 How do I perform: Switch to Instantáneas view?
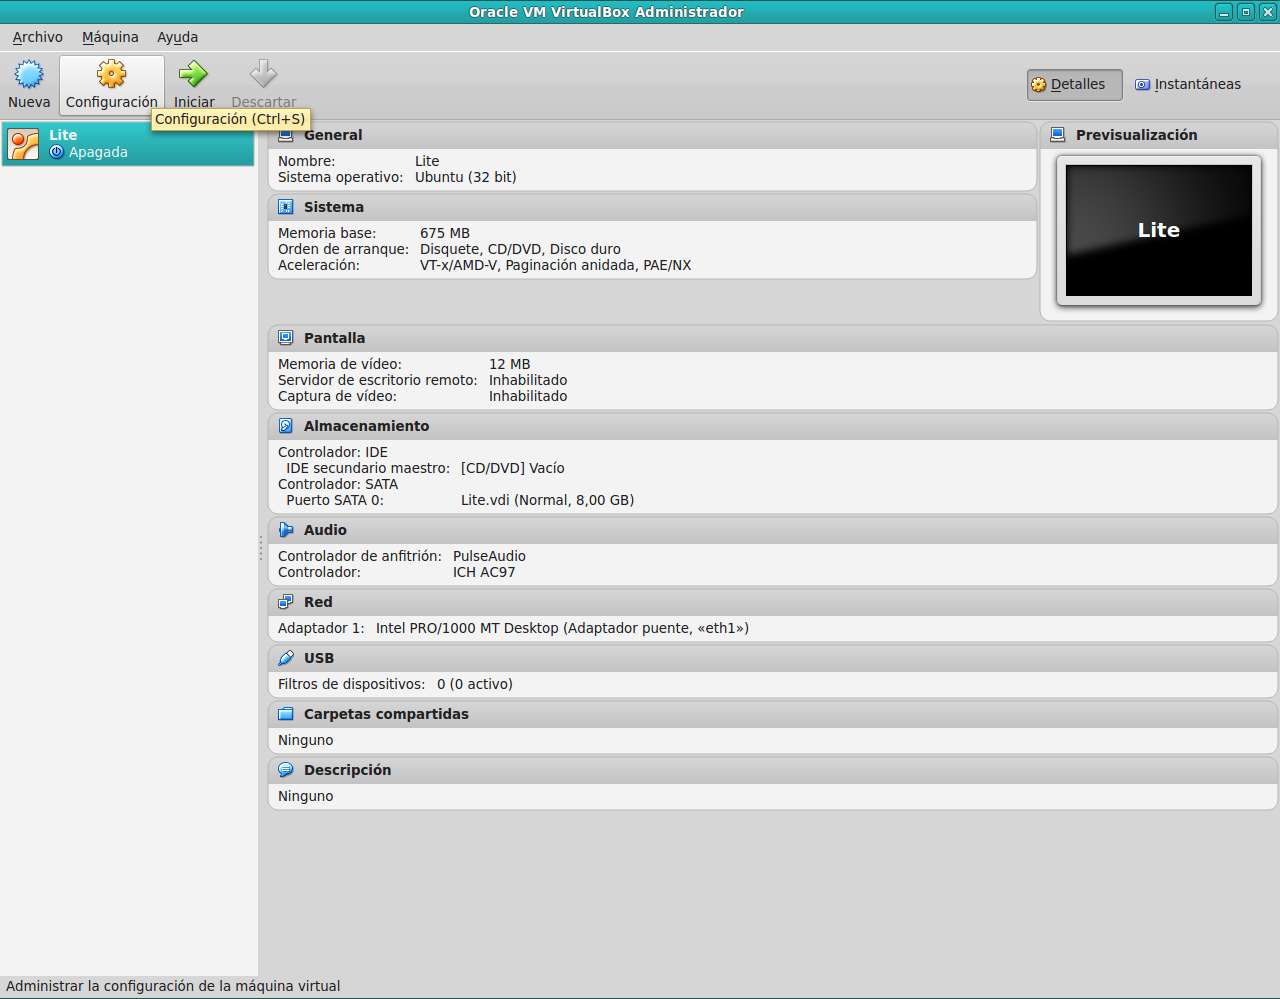pos(1188,85)
